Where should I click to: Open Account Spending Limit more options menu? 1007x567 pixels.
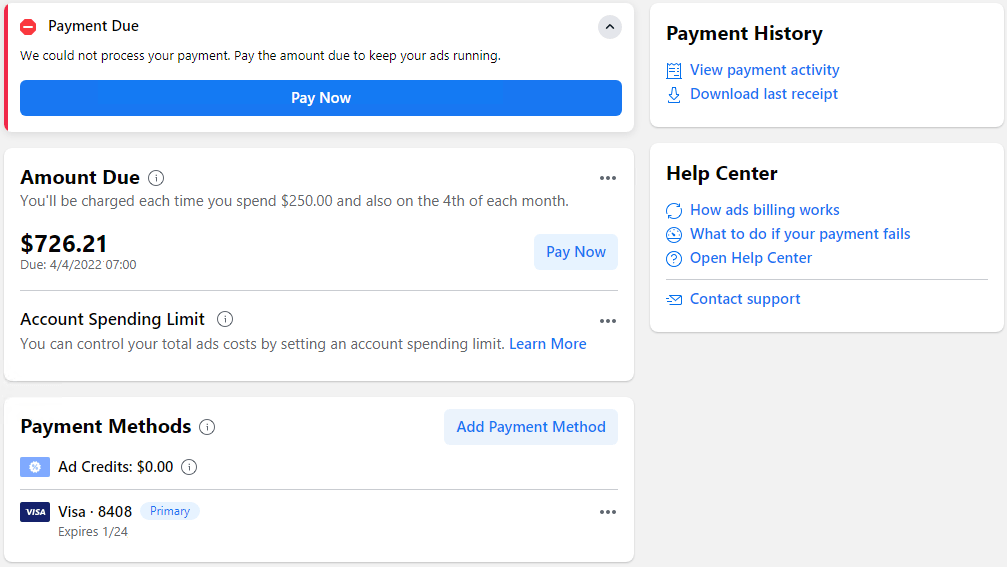[x=608, y=321]
